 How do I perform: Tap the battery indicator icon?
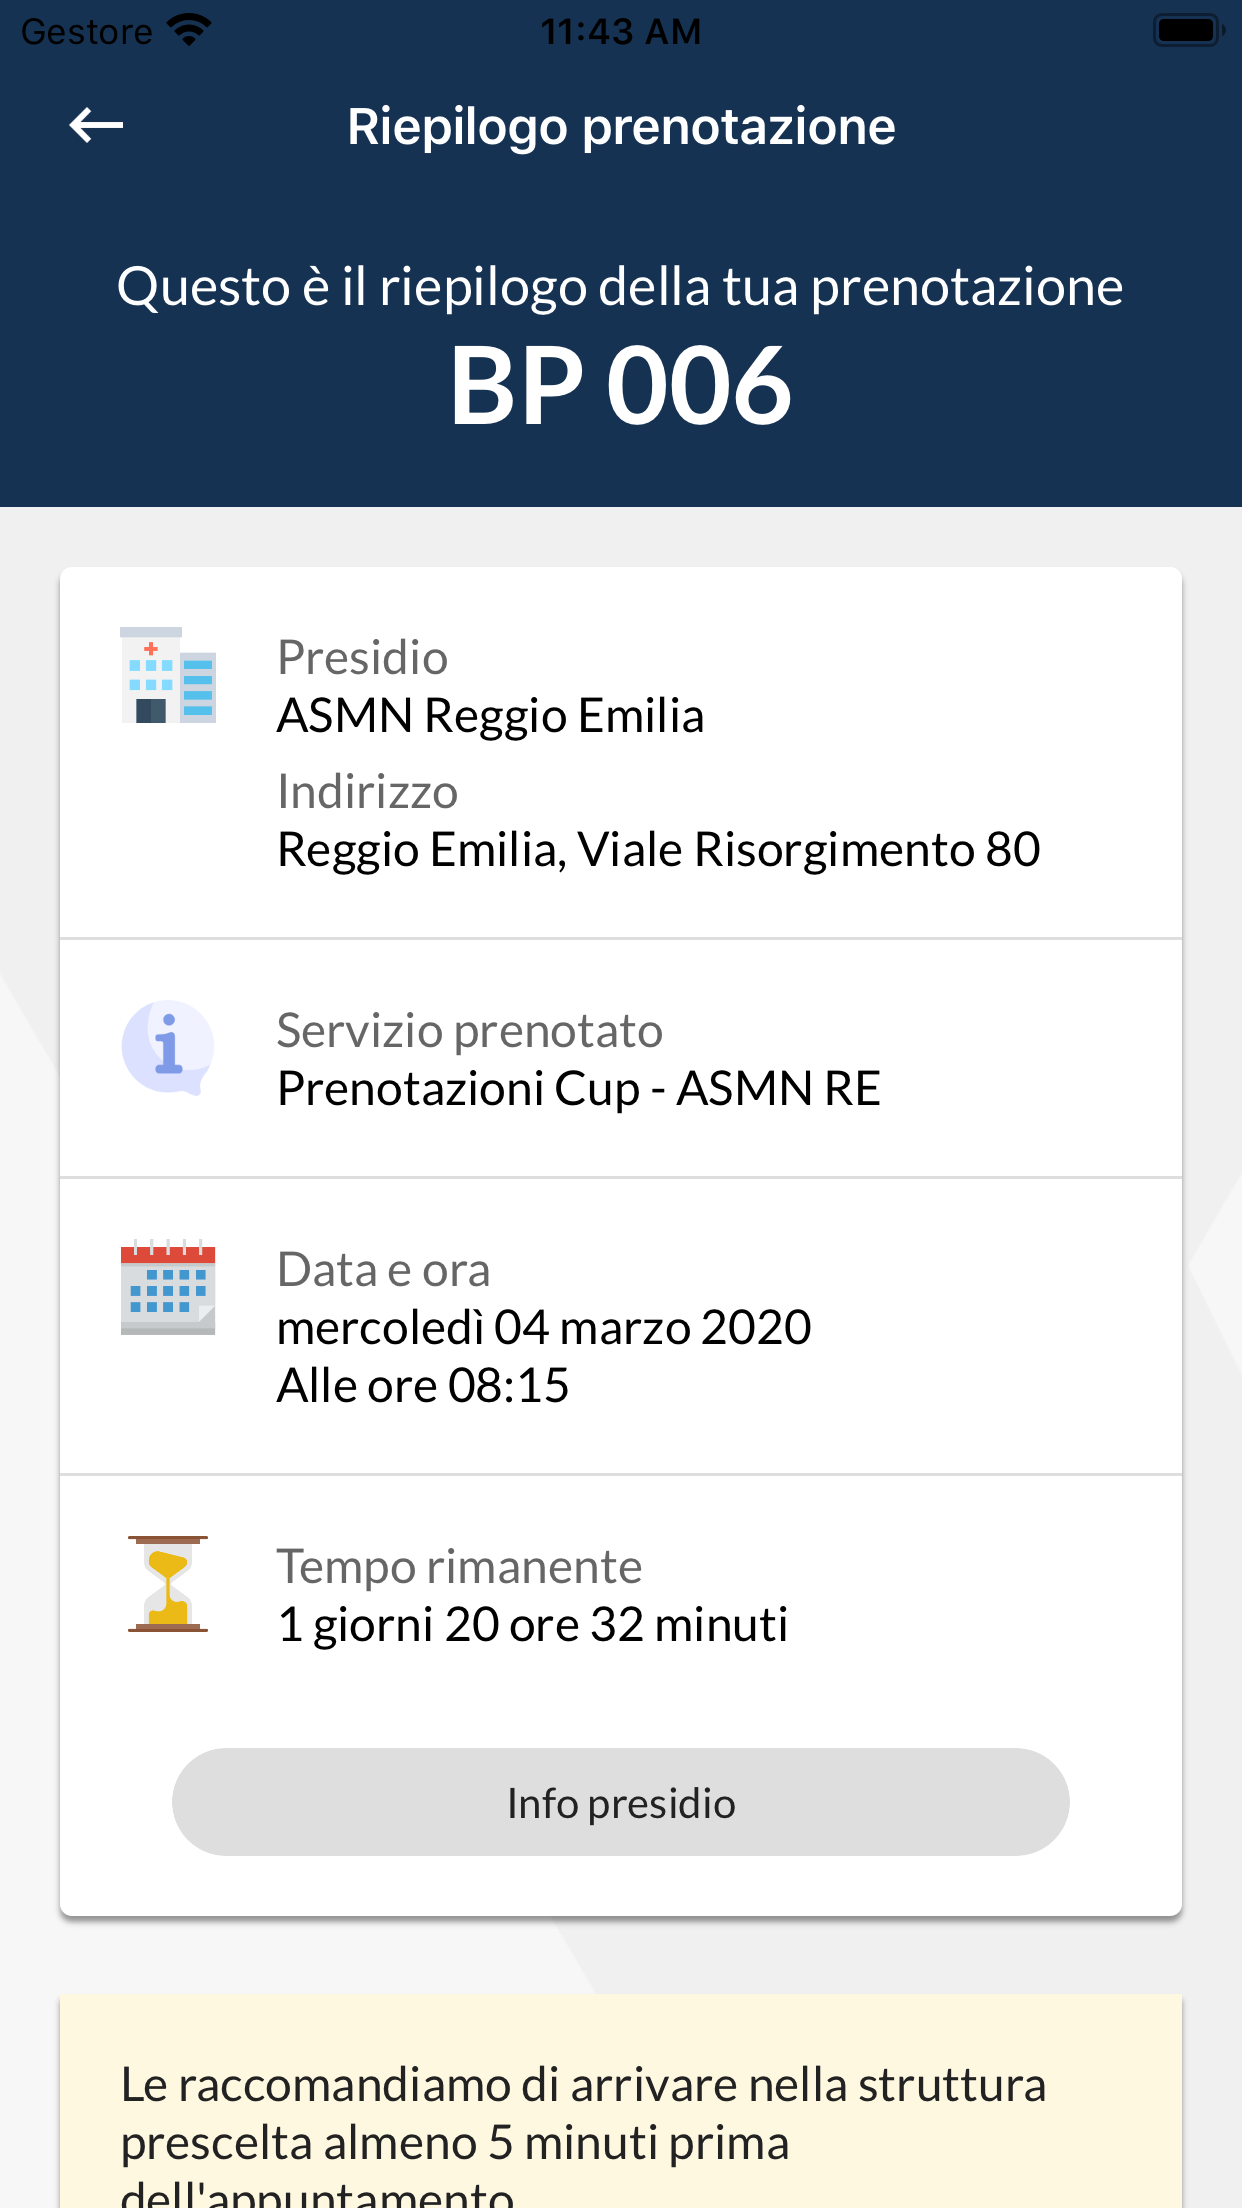1187,30
